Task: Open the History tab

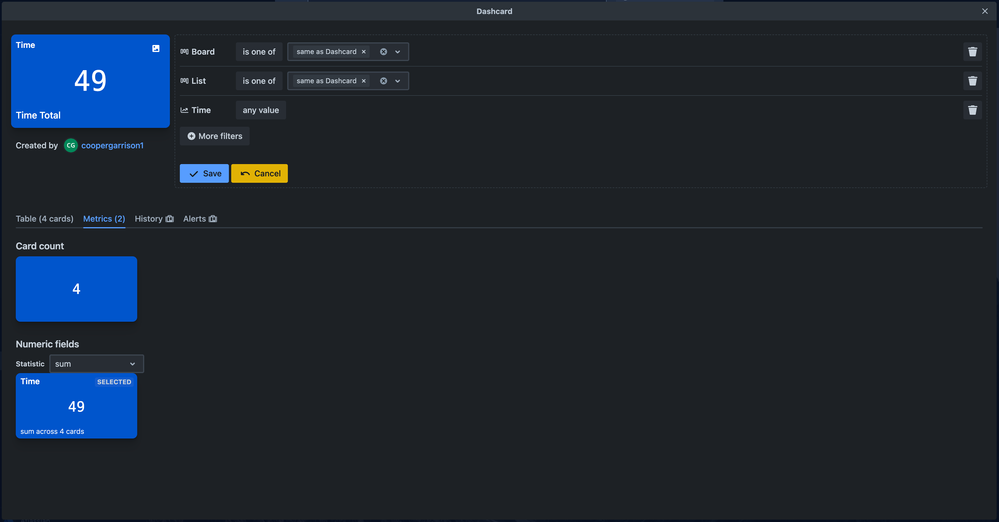Action: tap(154, 219)
